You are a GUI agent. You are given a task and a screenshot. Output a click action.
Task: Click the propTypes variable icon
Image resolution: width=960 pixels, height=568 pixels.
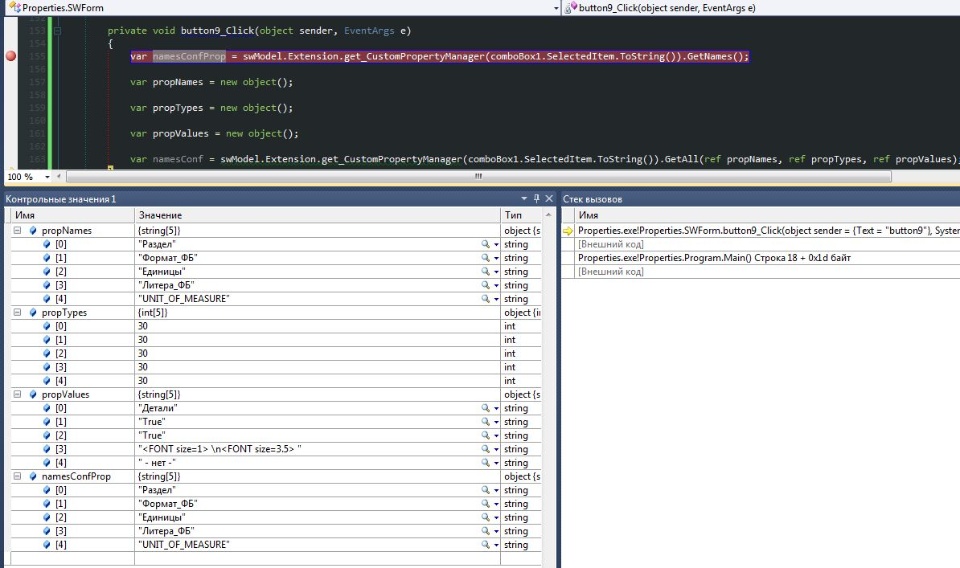tap(33, 312)
